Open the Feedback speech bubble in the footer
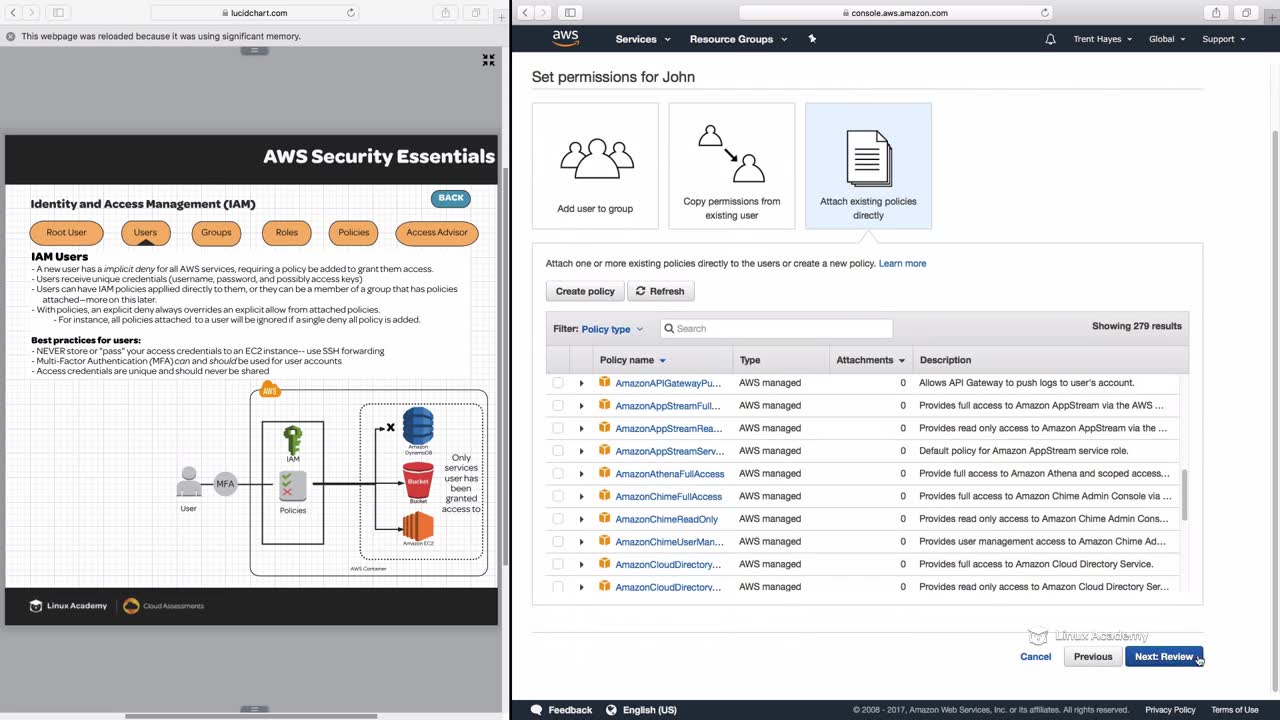 point(537,710)
